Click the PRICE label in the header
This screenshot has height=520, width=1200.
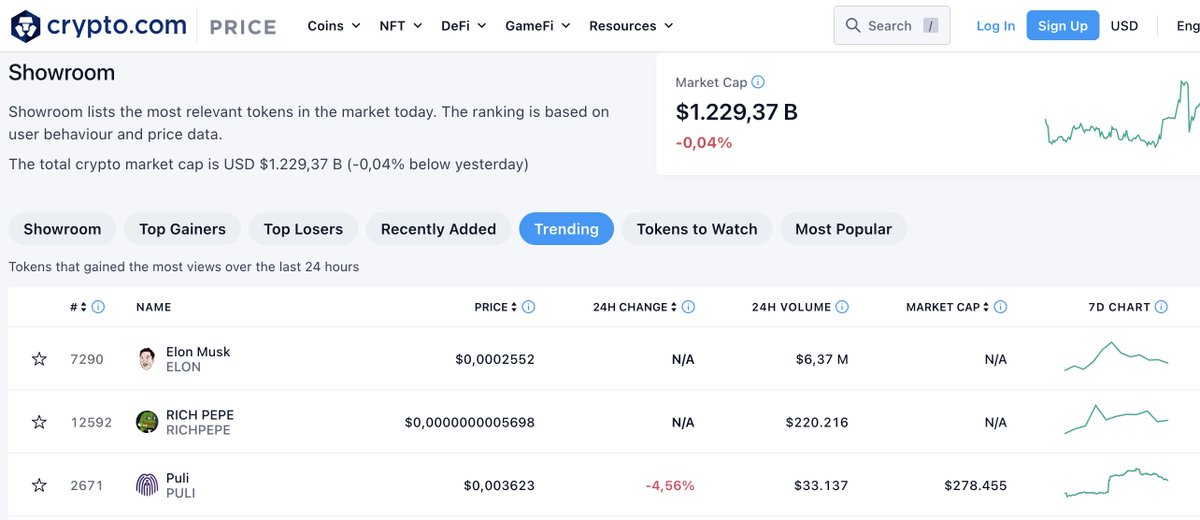pos(242,27)
